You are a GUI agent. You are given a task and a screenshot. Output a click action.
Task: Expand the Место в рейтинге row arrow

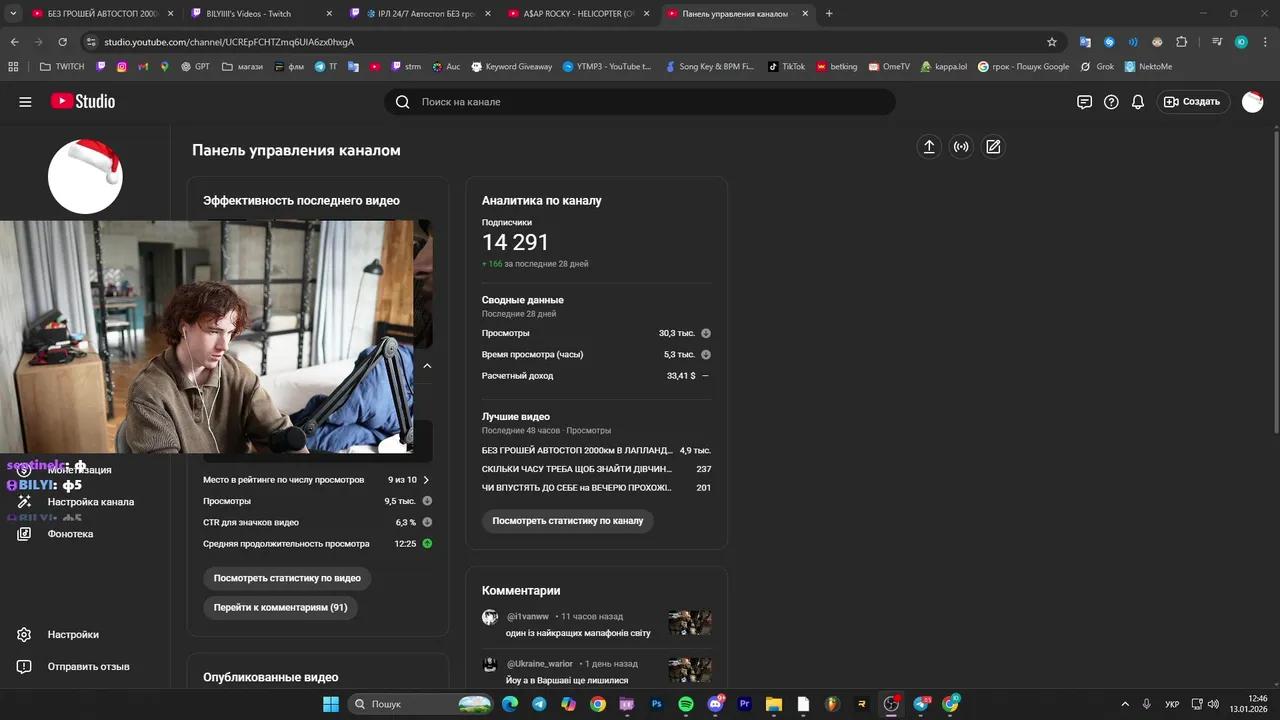click(427, 480)
